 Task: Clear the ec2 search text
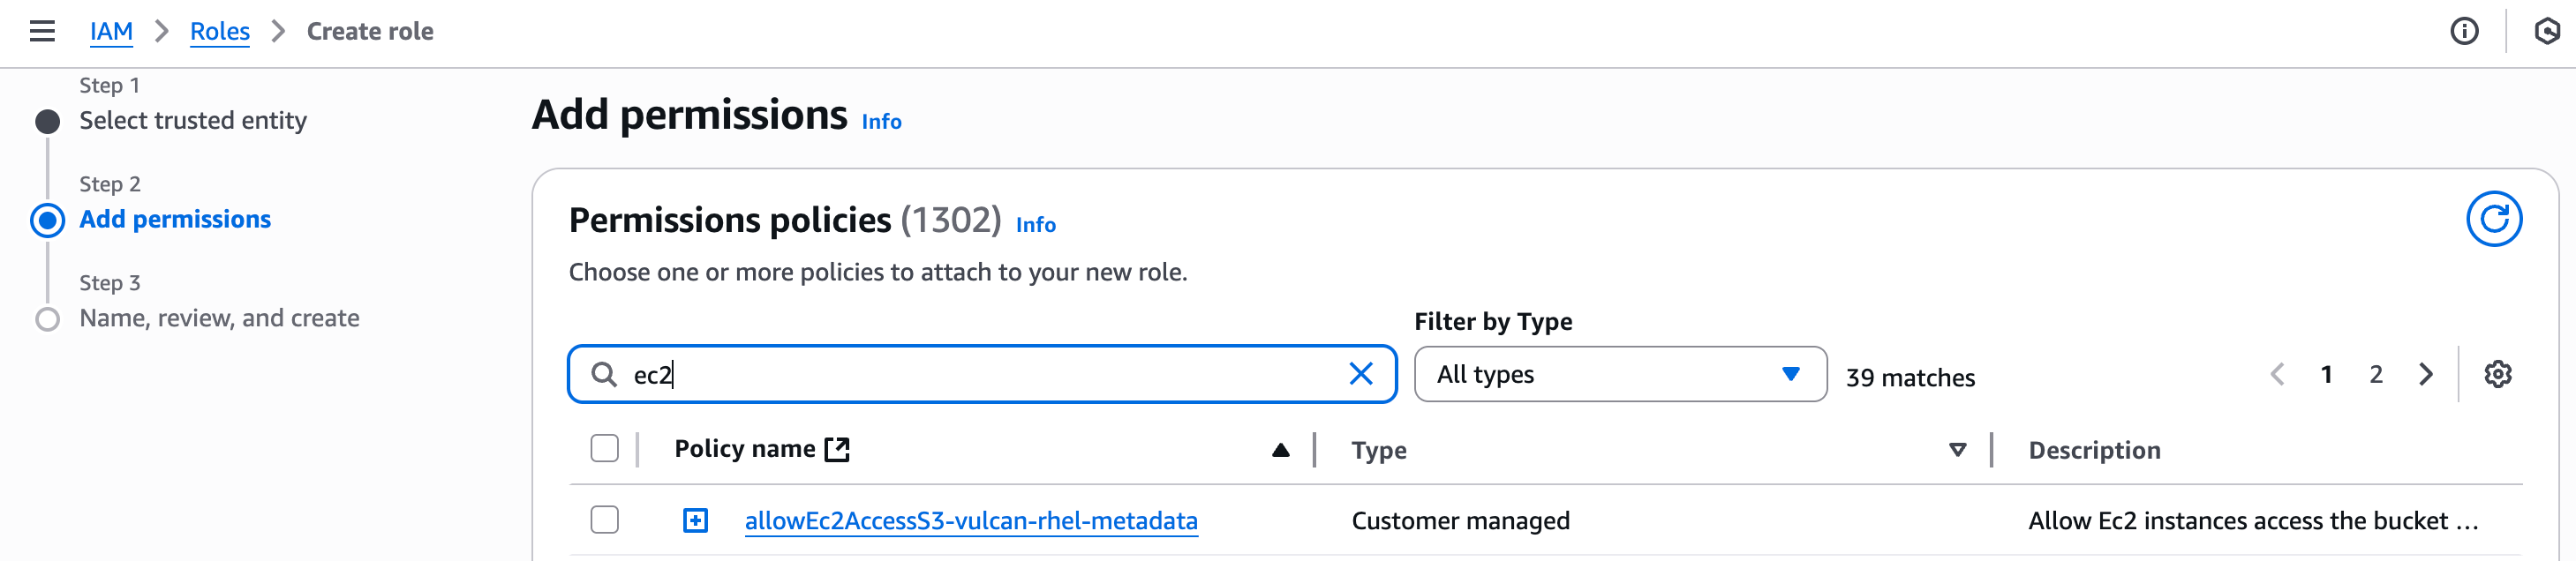click(x=1360, y=374)
